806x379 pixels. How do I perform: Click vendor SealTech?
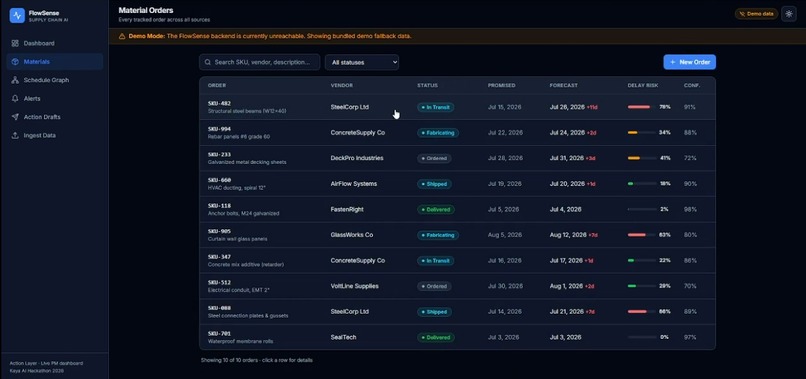pyautogui.click(x=343, y=337)
